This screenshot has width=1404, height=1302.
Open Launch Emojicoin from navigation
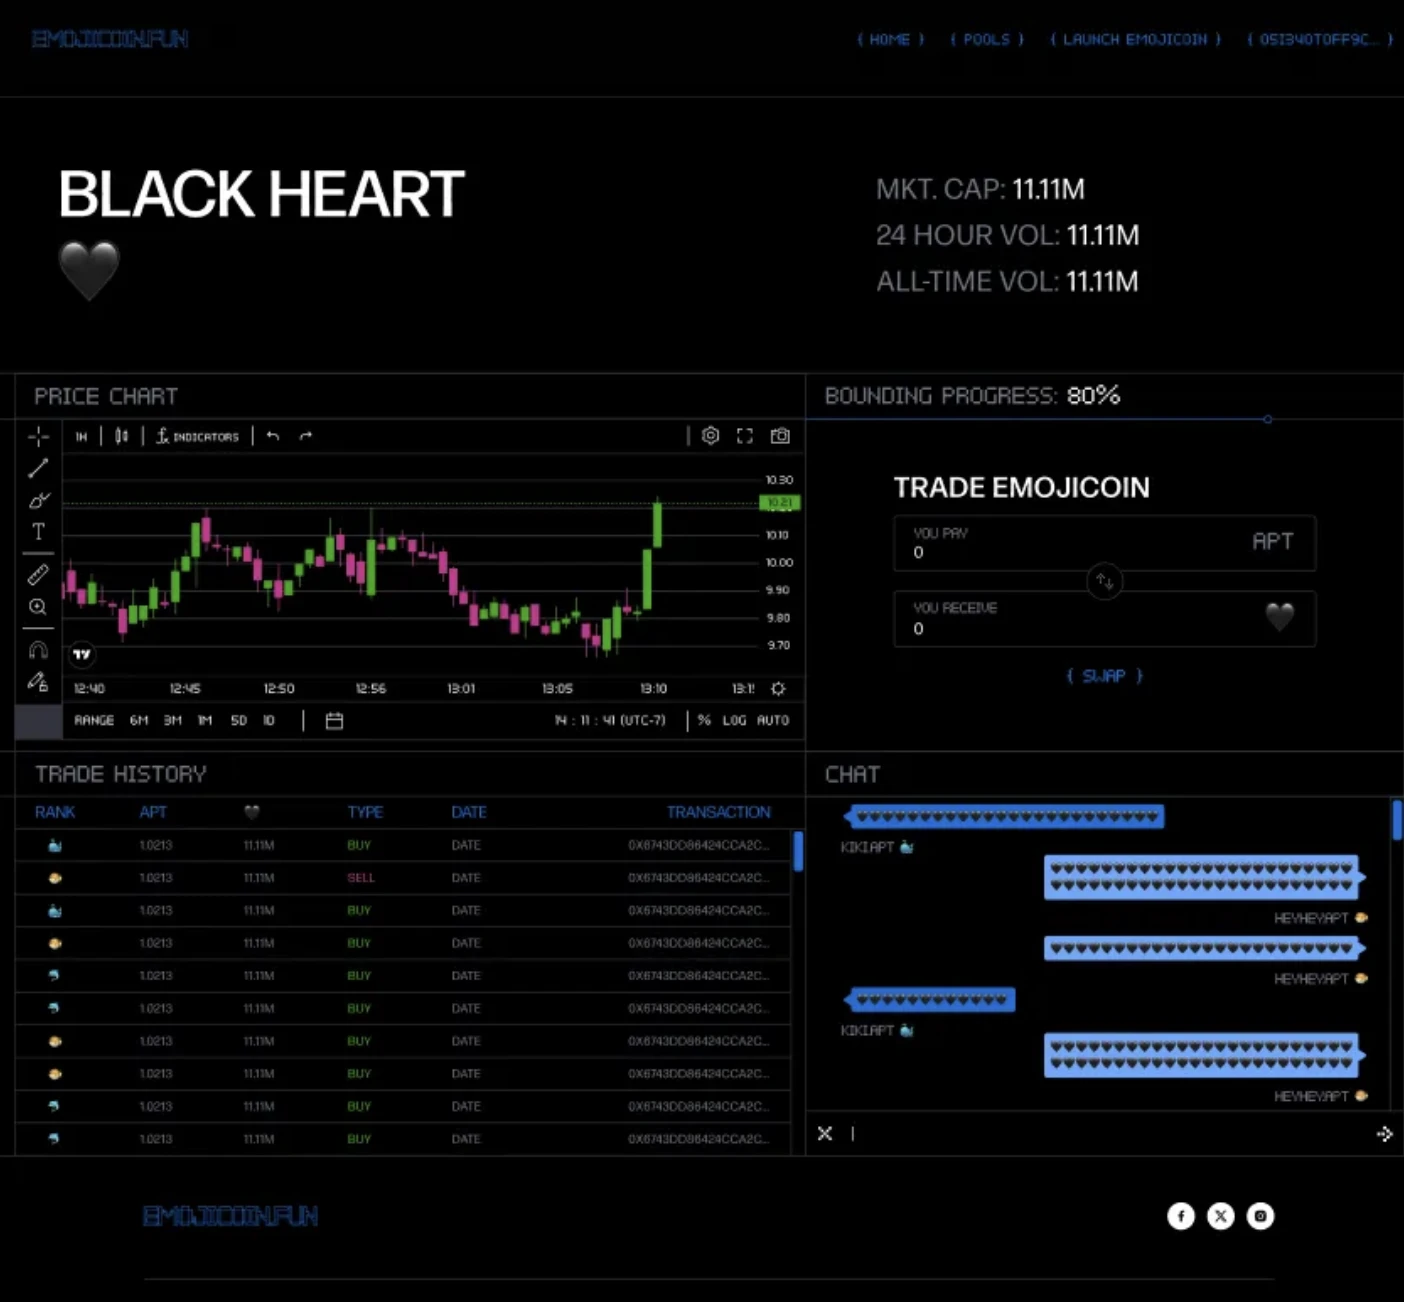pyautogui.click(x=1135, y=40)
